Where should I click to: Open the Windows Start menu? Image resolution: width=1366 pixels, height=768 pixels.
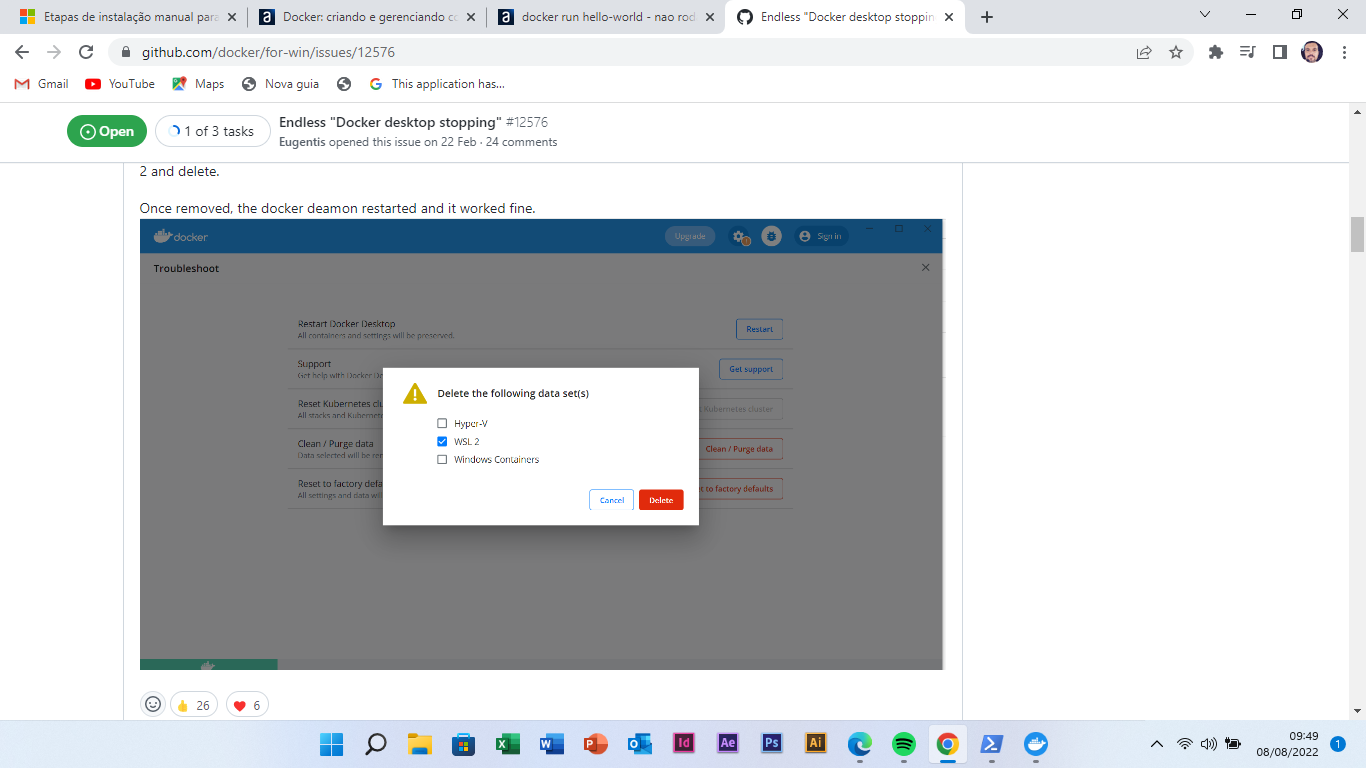331,744
